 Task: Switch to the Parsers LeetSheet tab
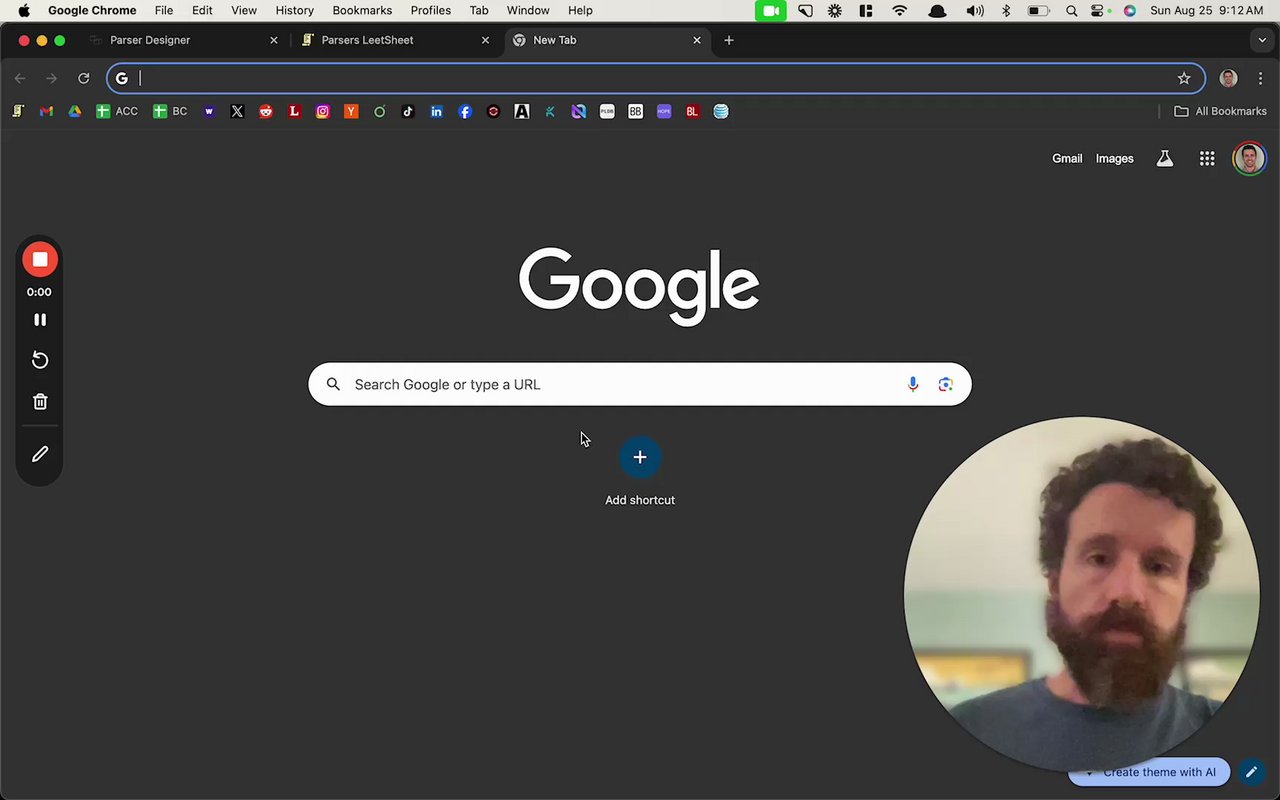(x=396, y=40)
